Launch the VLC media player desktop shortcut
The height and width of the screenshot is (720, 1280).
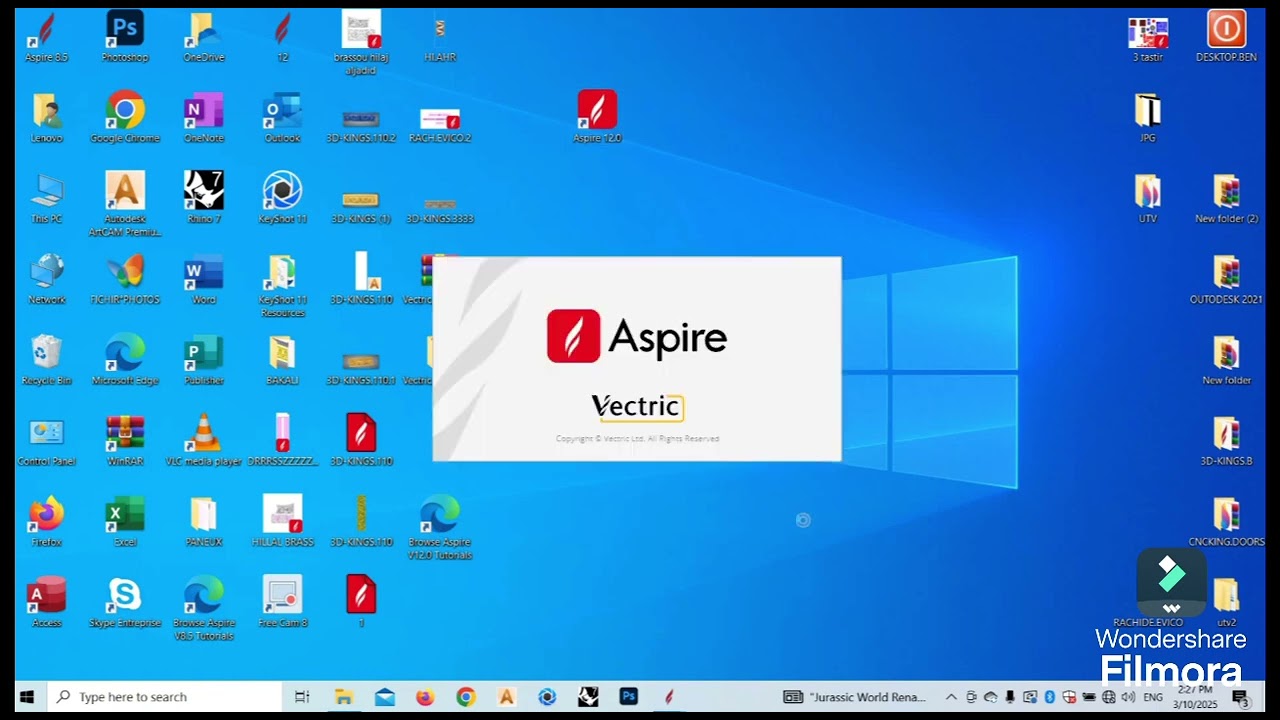pyautogui.click(x=204, y=442)
